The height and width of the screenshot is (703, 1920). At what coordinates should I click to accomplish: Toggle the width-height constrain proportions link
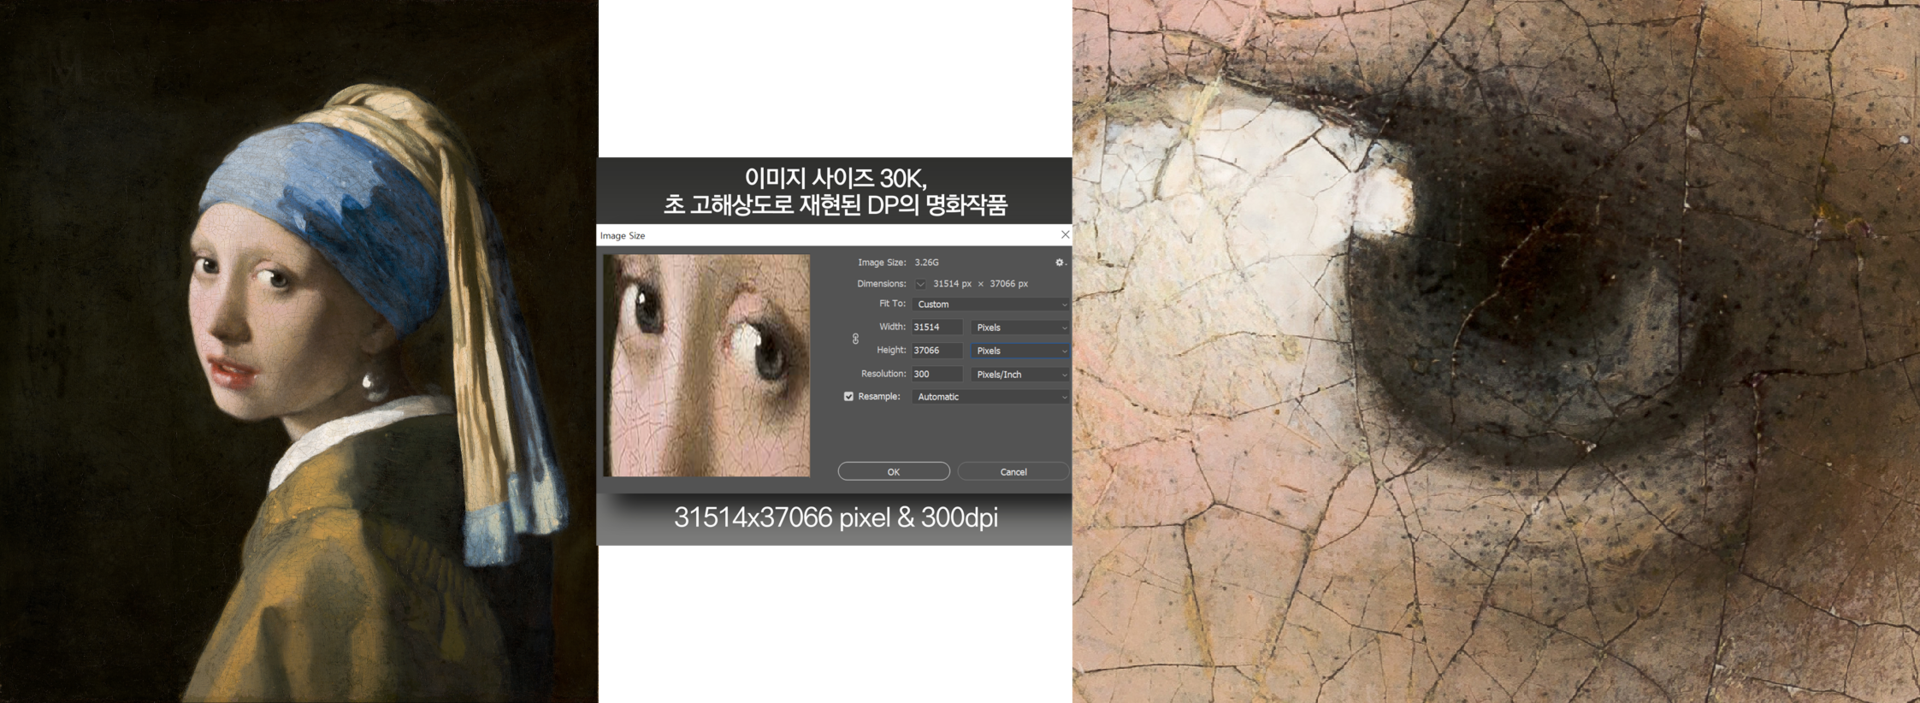[x=855, y=339]
